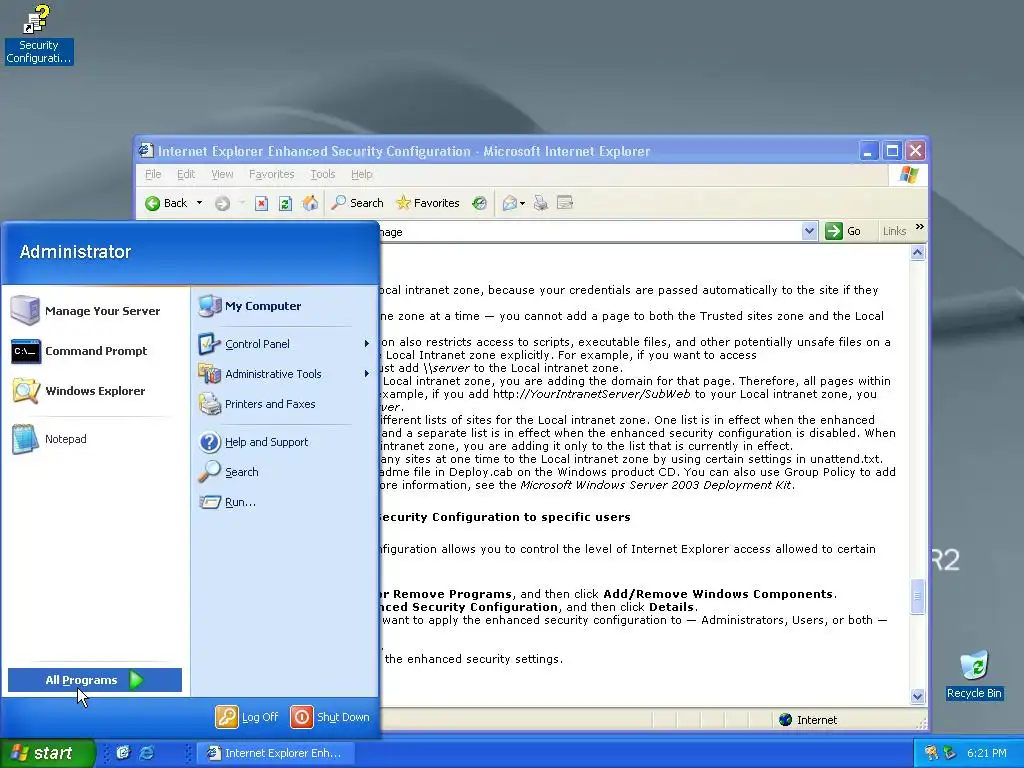Click the Internet Explorer window title bar
Image resolution: width=1024 pixels, height=768 pixels.
pyautogui.click(x=496, y=152)
